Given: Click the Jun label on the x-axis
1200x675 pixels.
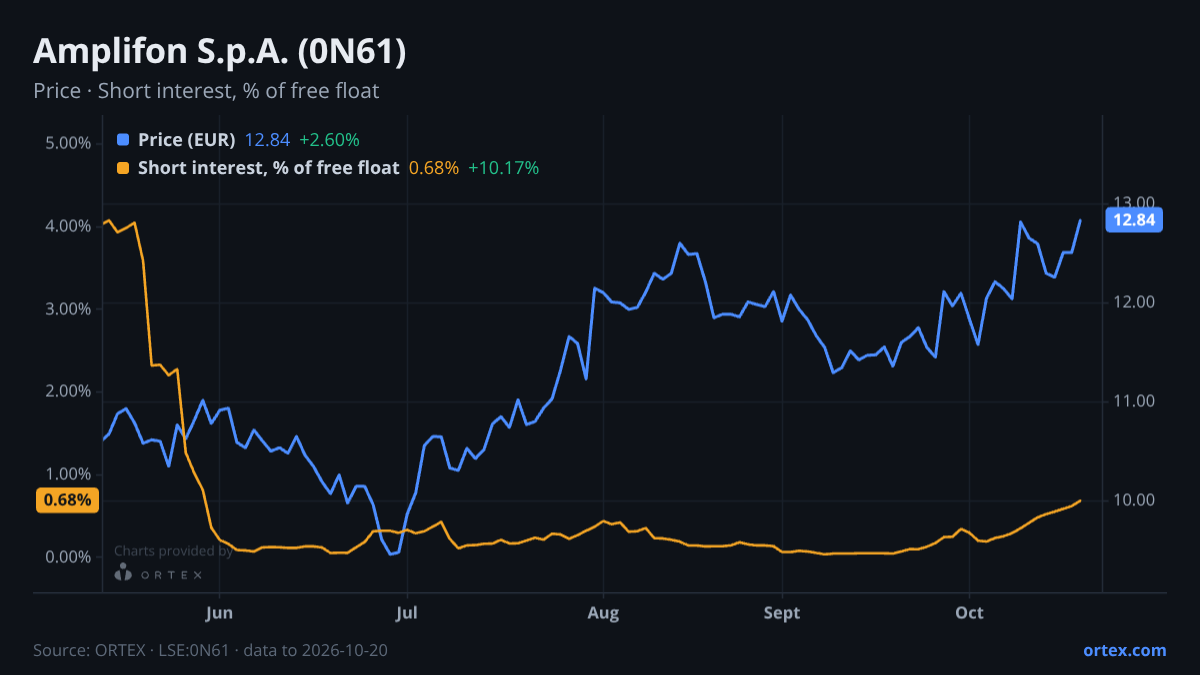Looking at the screenshot, I should [218, 613].
